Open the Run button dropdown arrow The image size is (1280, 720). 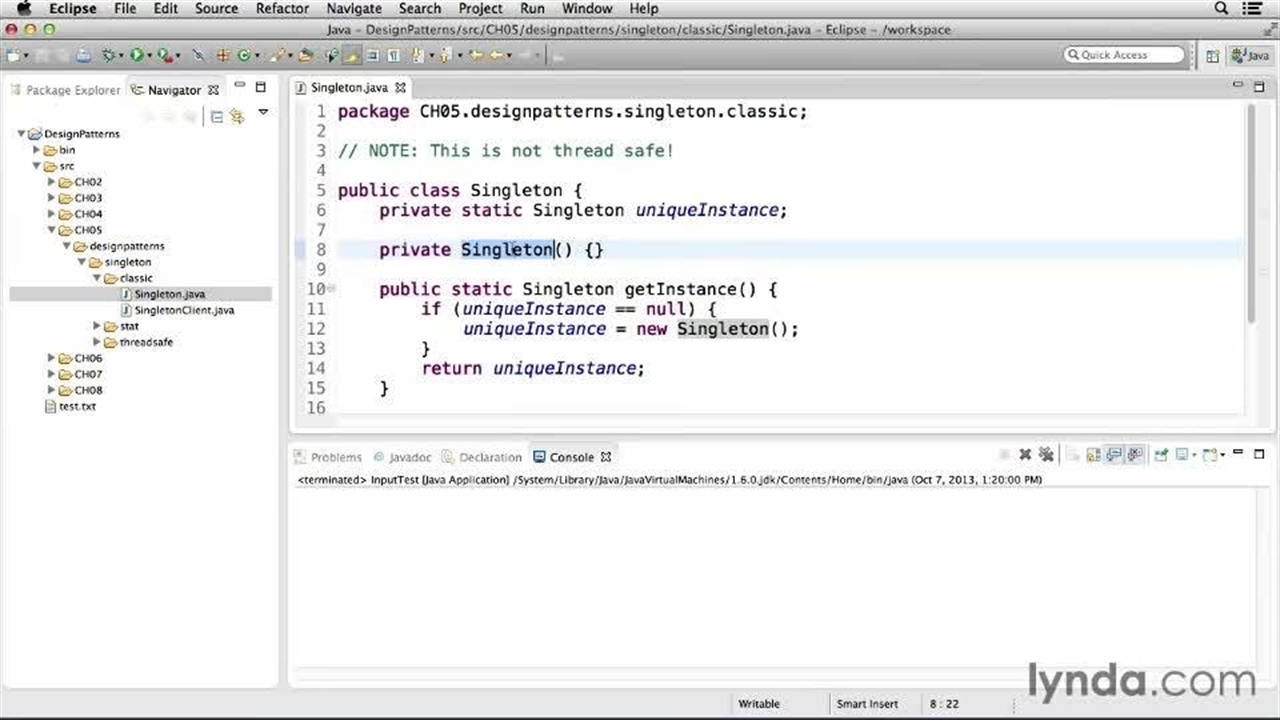tap(149, 57)
